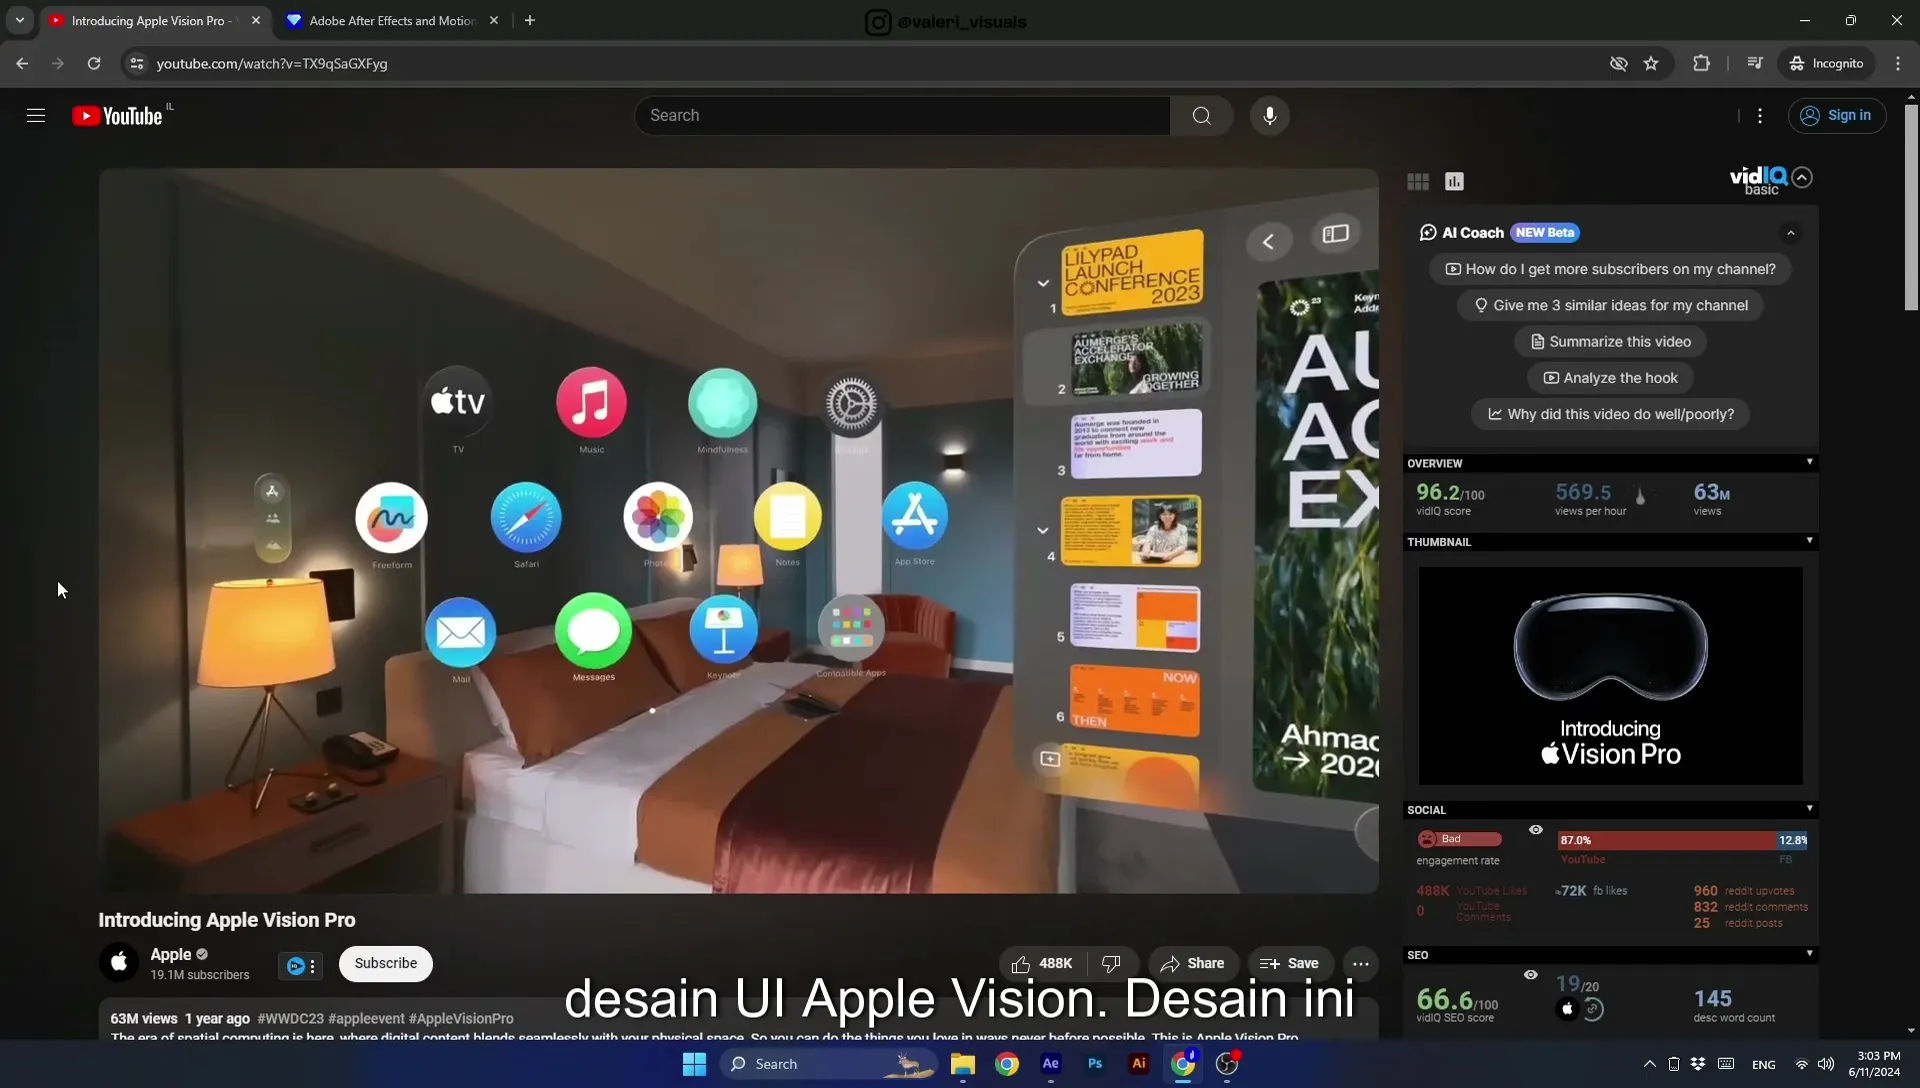View site information icon in address bar

(x=137, y=64)
